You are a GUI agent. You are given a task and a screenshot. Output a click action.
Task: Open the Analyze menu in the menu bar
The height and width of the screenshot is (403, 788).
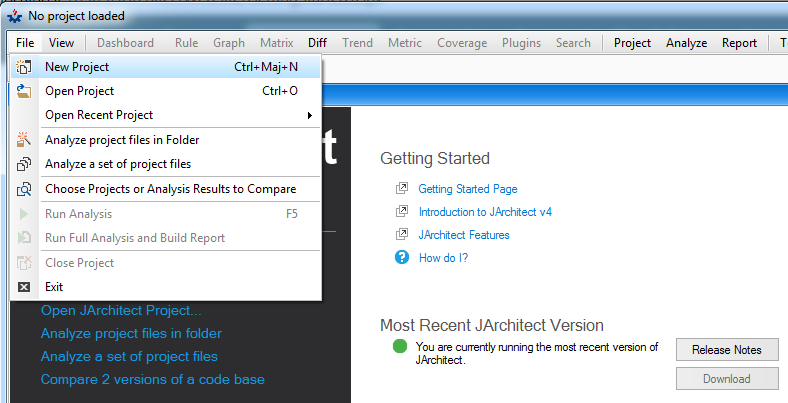[x=686, y=43]
